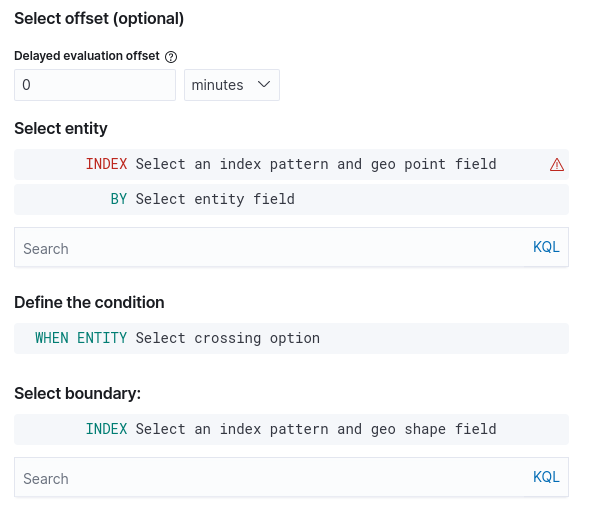Click the red INDEX keyword under Select entity

[106, 164]
